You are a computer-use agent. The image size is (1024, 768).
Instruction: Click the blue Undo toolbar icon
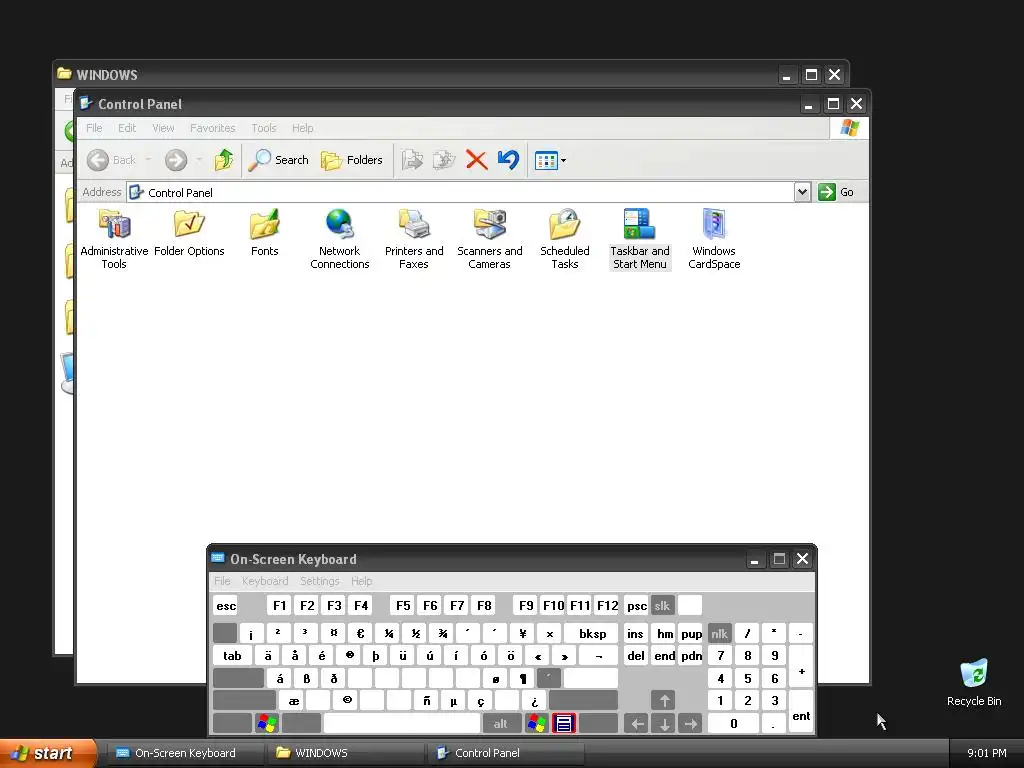coord(508,160)
